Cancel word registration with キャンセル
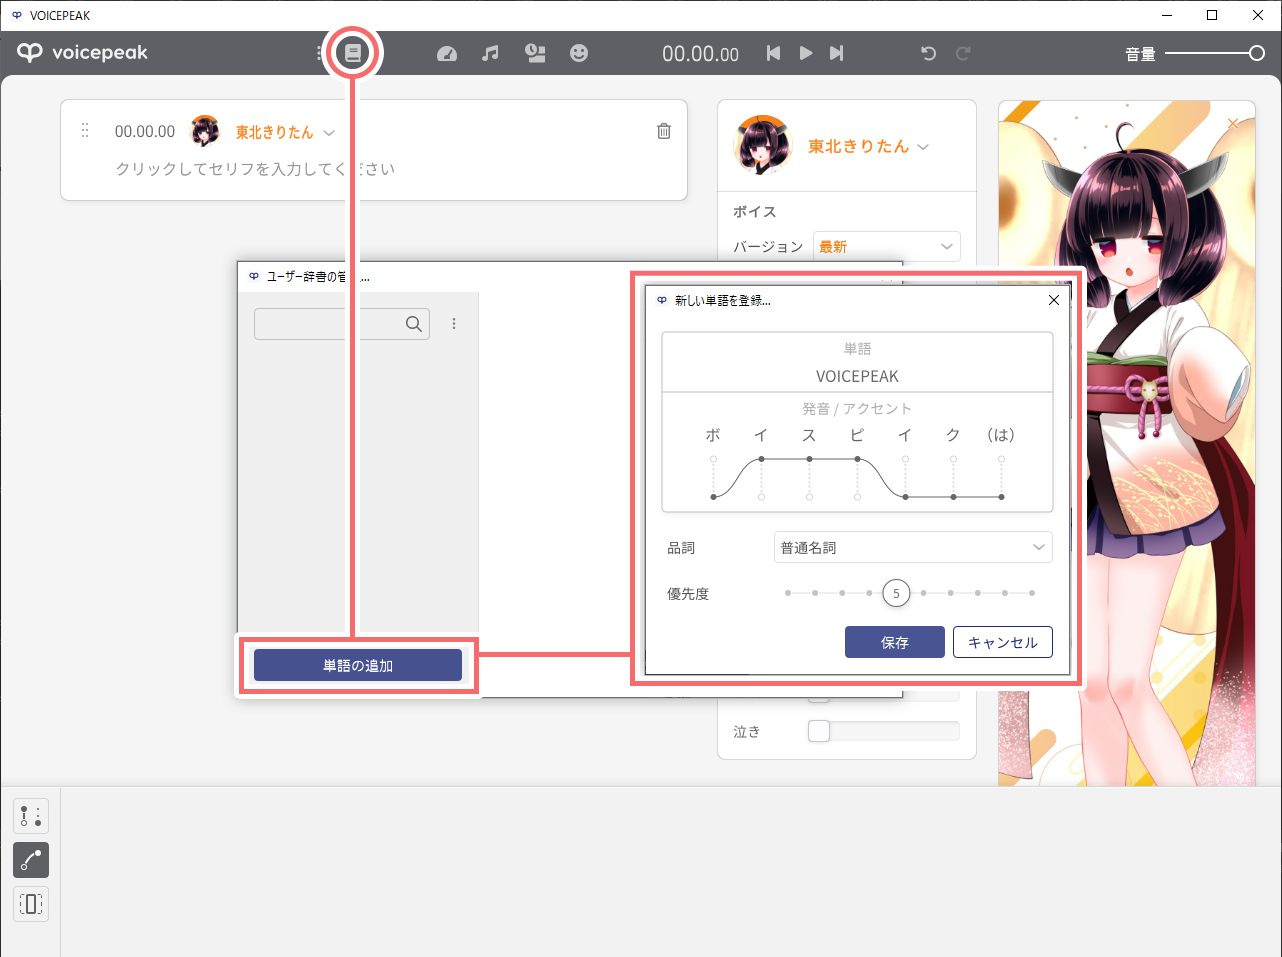This screenshot has width=1282, height=957. click(x=1003, y=642)
